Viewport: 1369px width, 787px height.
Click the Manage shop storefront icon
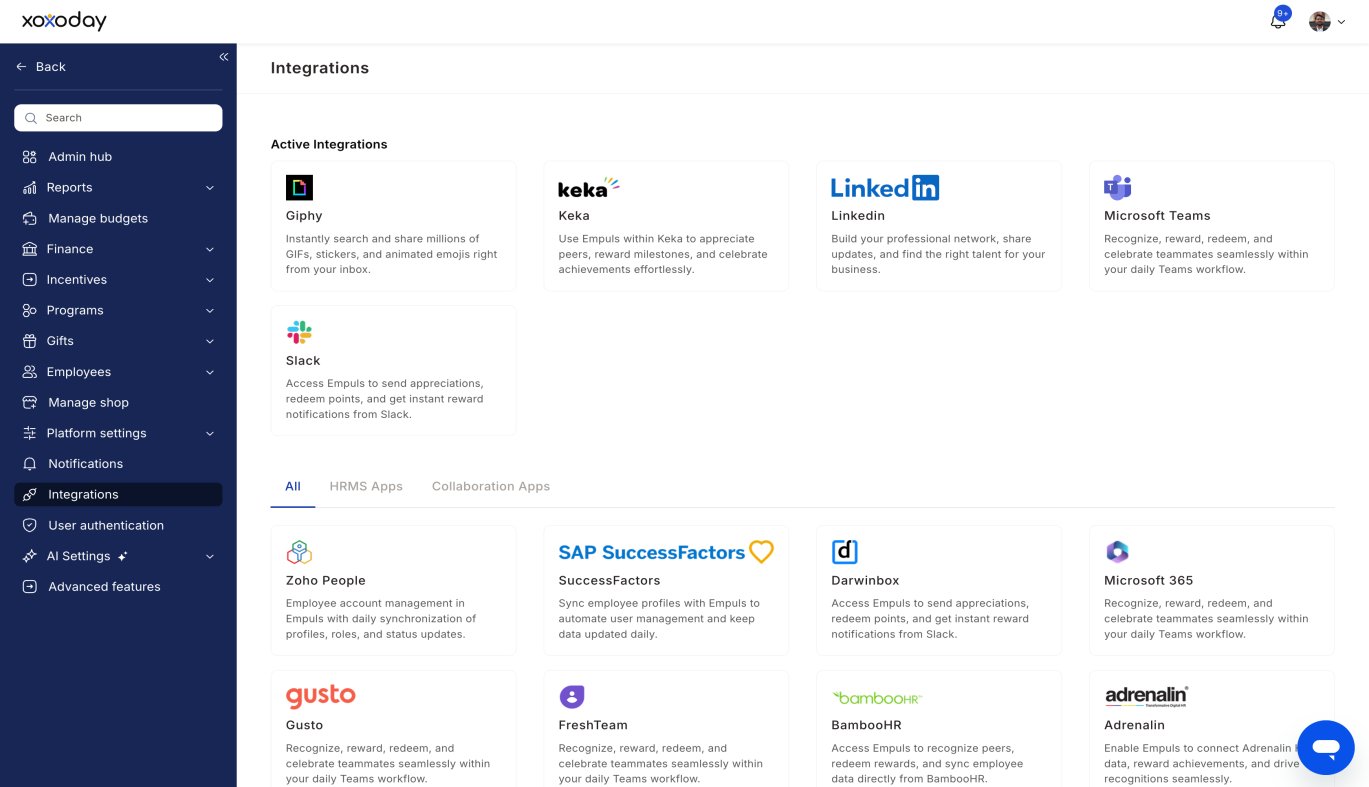(x=30, y=403)
